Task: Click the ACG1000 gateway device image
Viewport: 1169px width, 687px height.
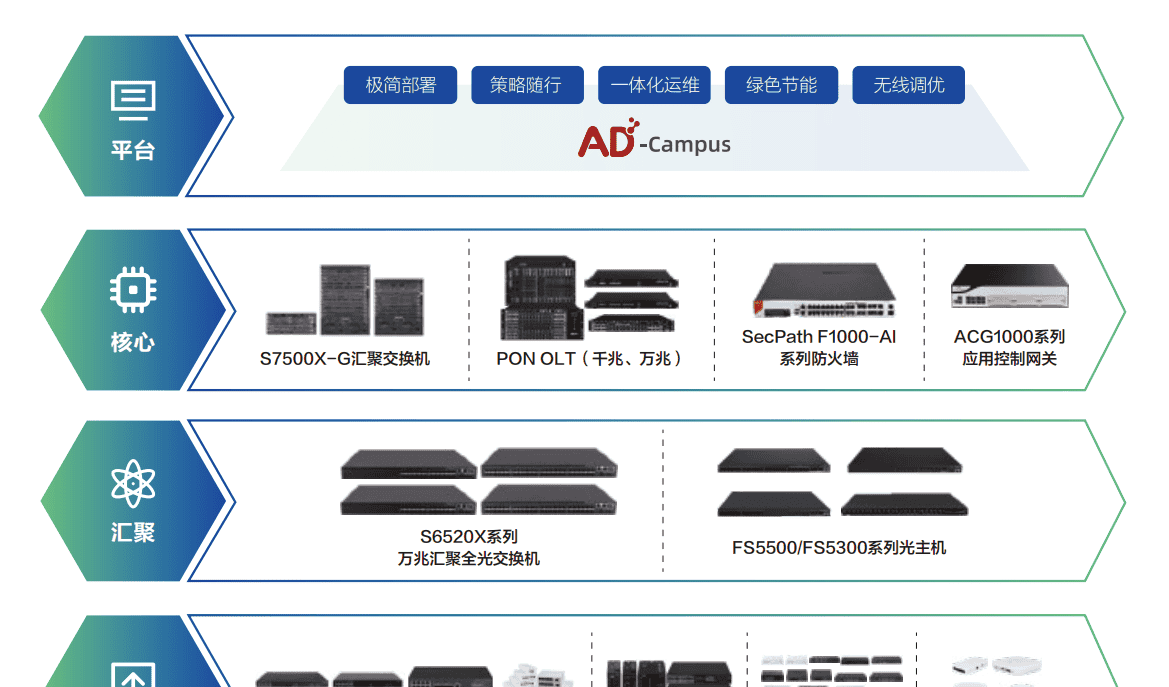Action: 1009,287
